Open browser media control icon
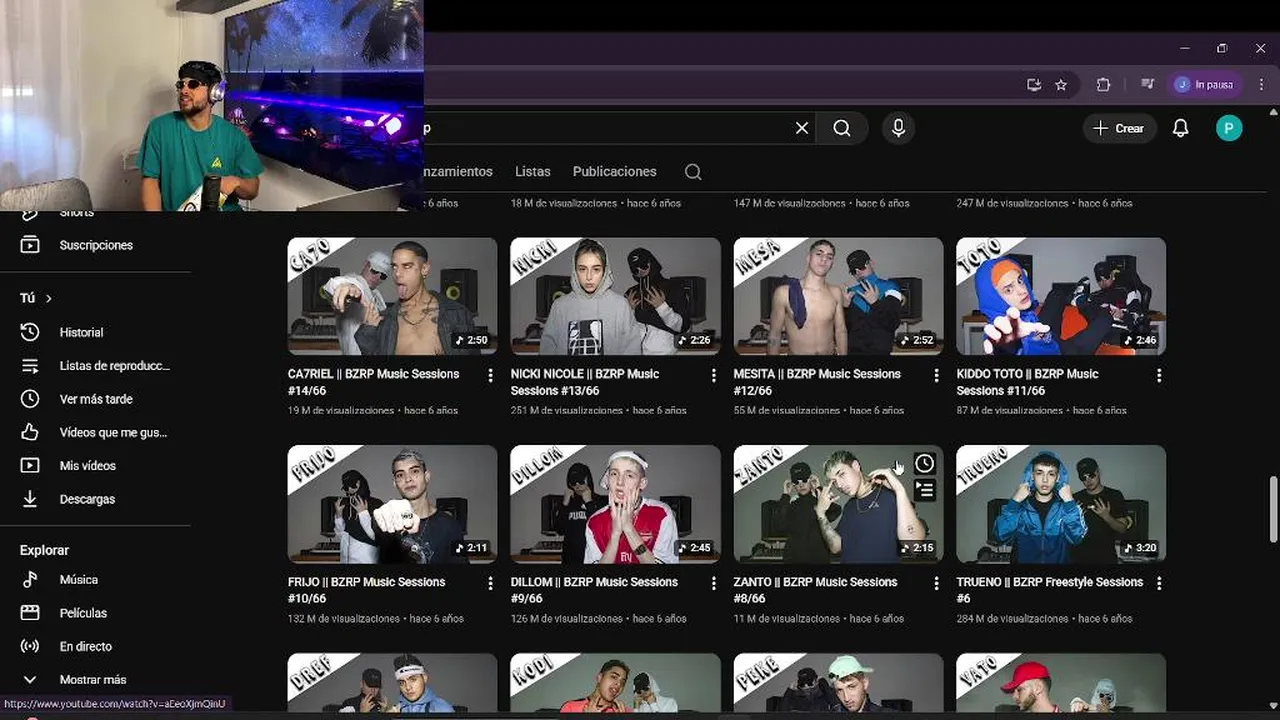This screenshot has width=1280, height=720. (1147, 85)
